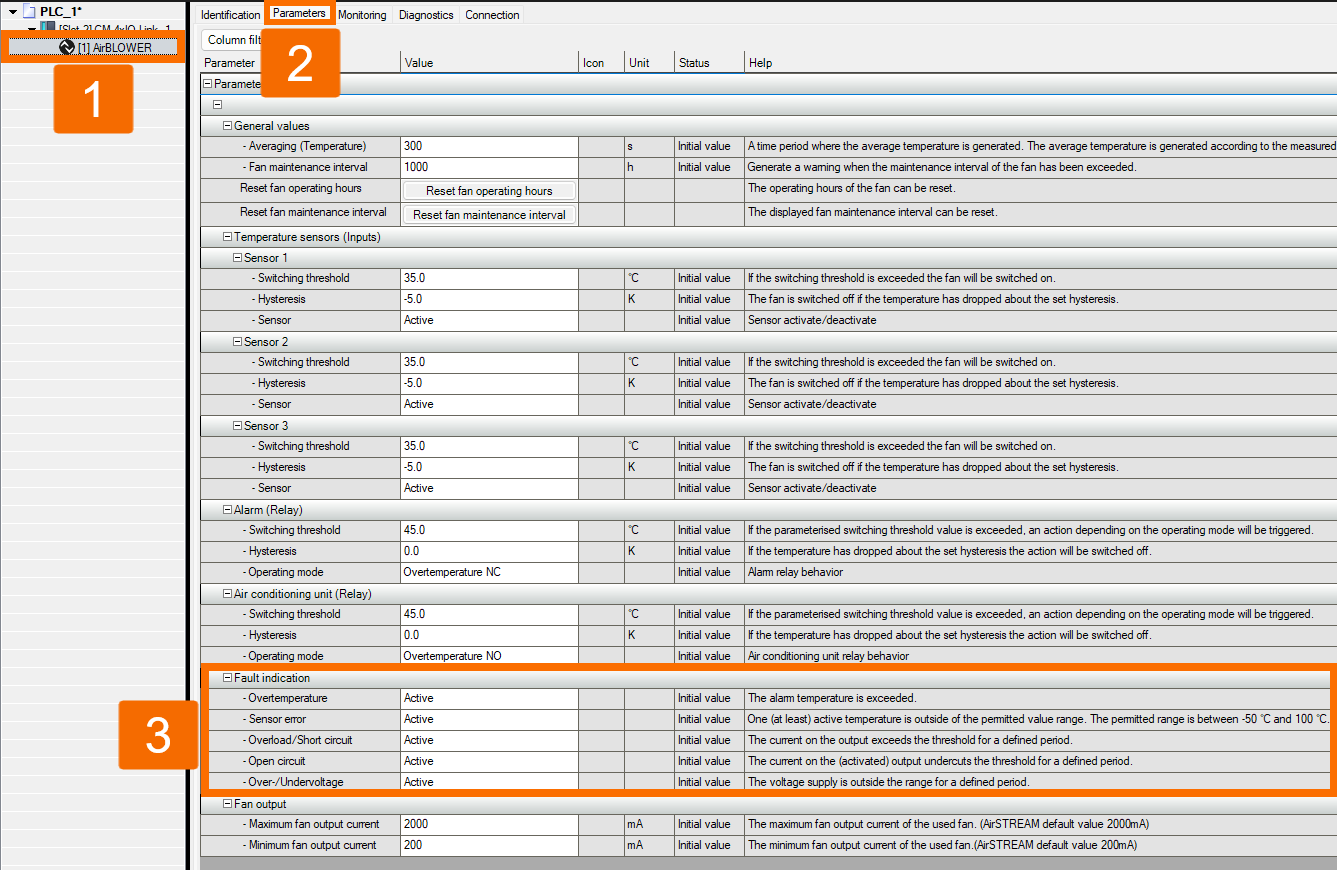Click the Value column header

pos(489,63)
